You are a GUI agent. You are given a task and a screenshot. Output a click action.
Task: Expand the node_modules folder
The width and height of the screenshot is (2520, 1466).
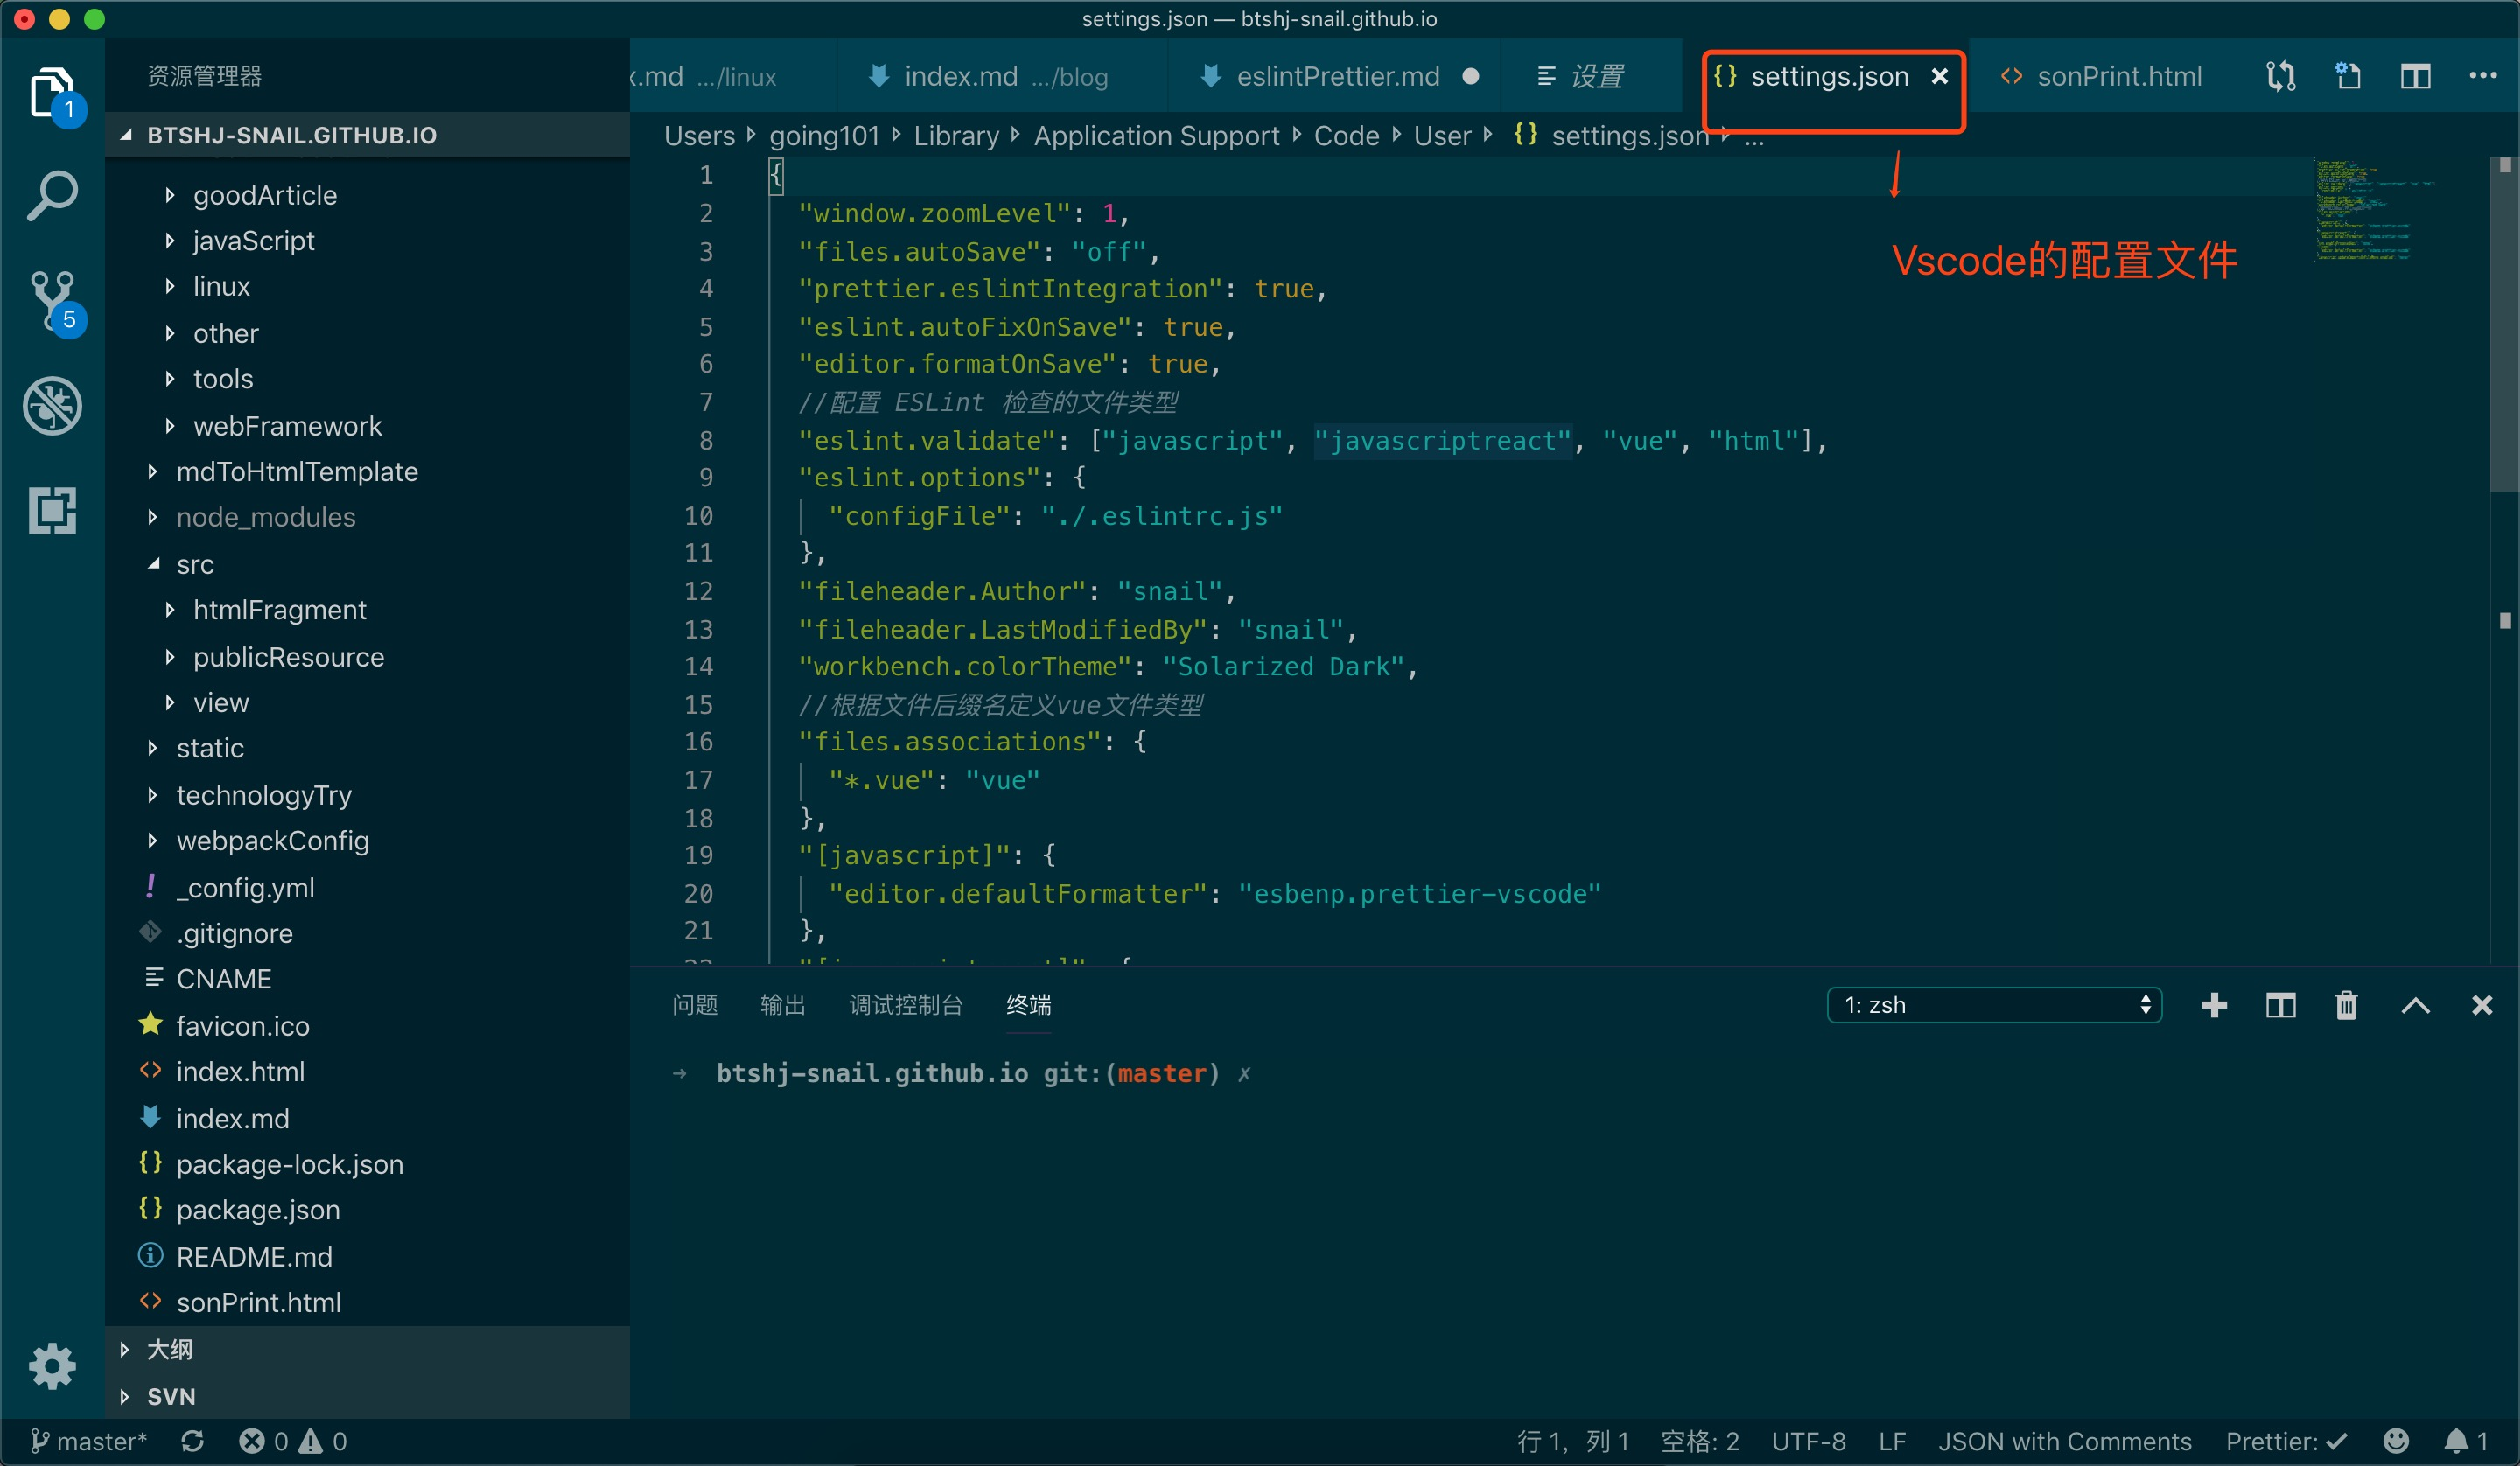tap(265, 517)
